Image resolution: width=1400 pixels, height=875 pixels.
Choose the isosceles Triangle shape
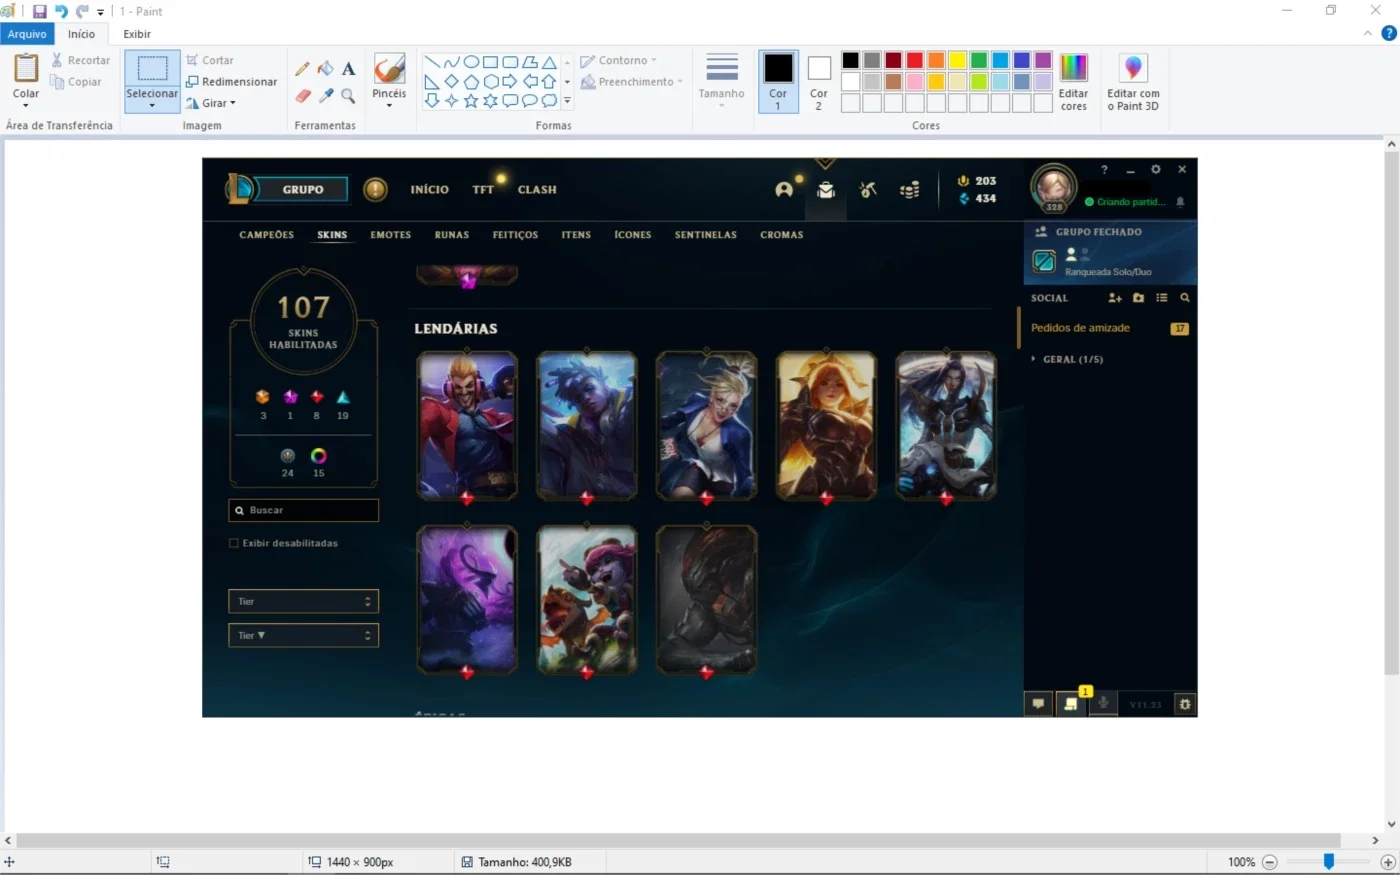[549, 62]
